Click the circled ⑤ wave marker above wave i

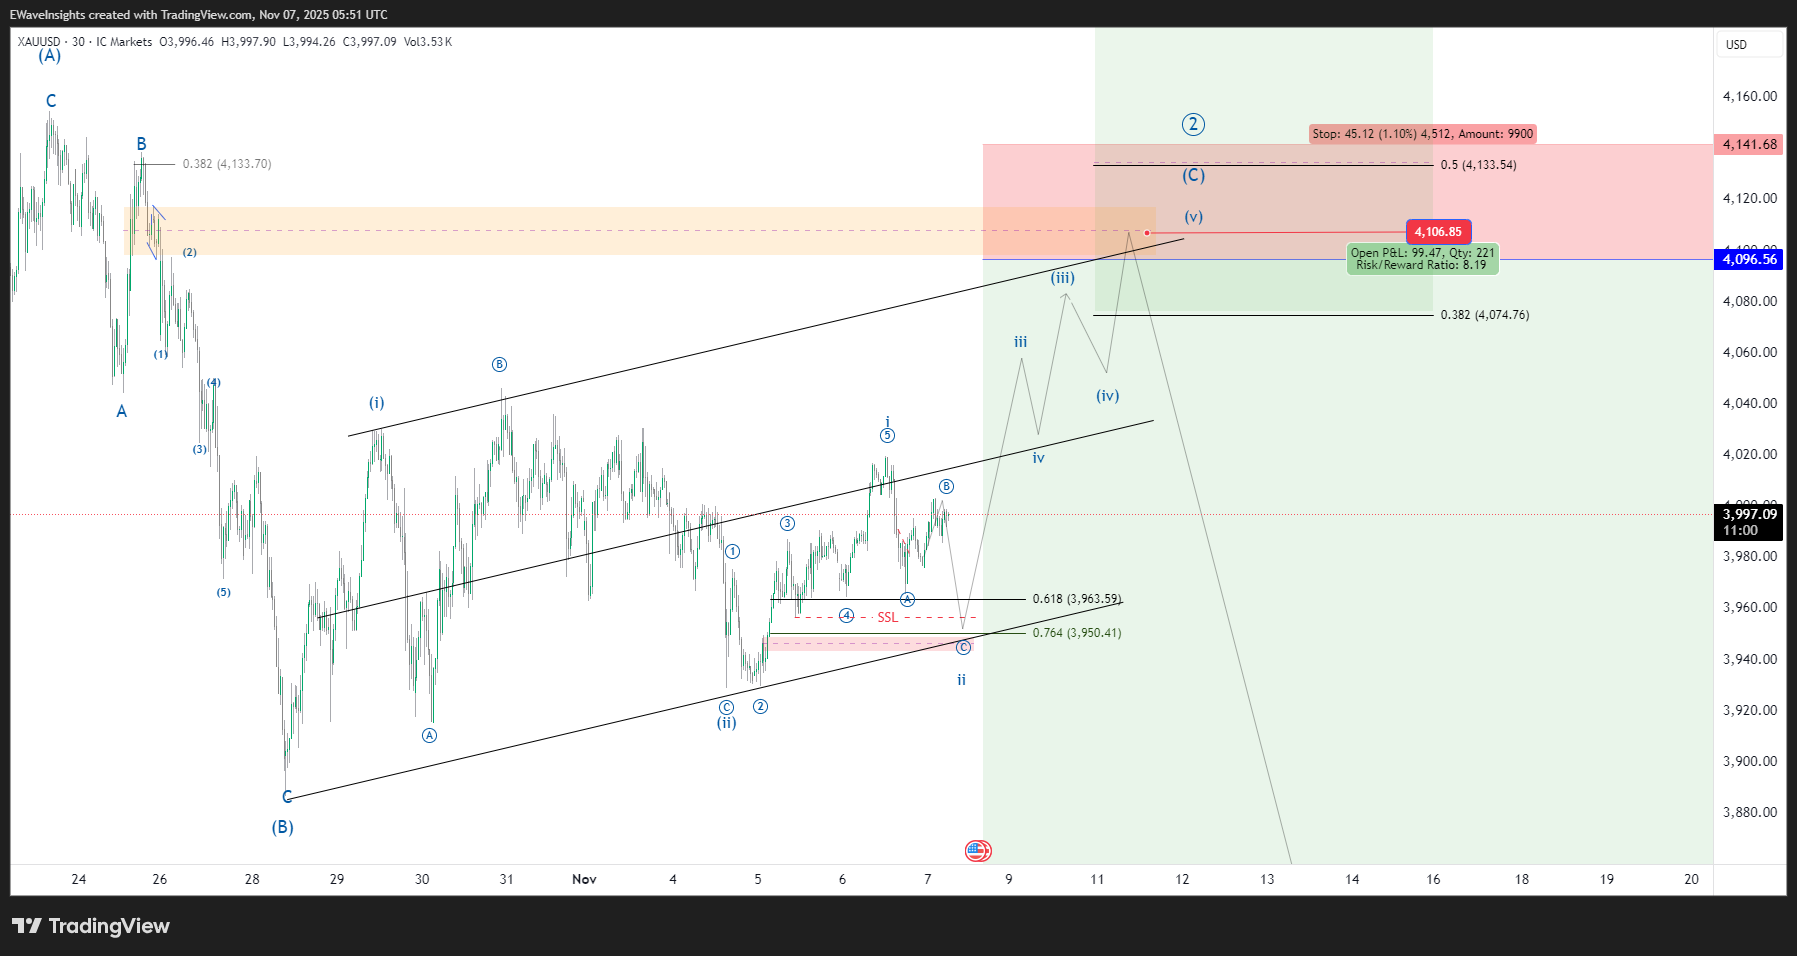click(x=886, y=434)
